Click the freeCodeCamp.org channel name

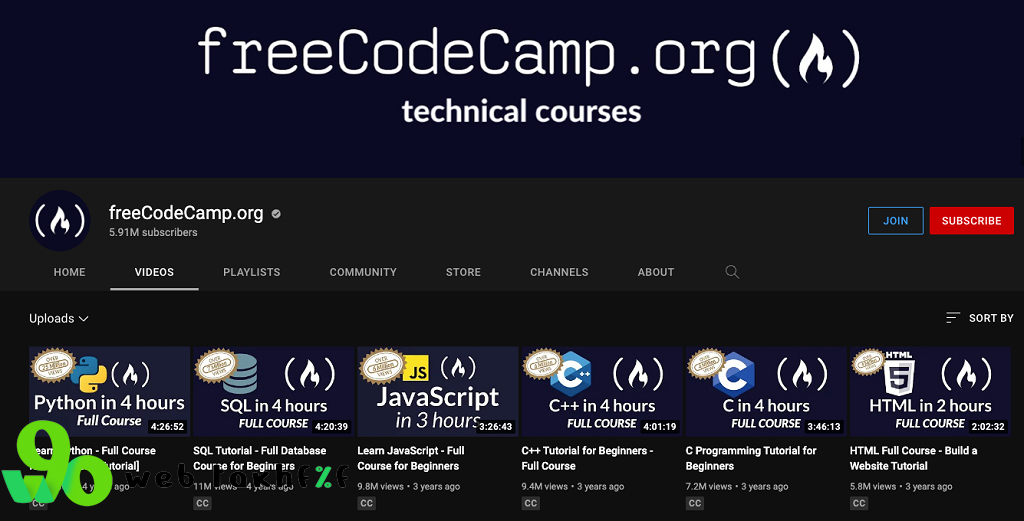pos(186,213)
